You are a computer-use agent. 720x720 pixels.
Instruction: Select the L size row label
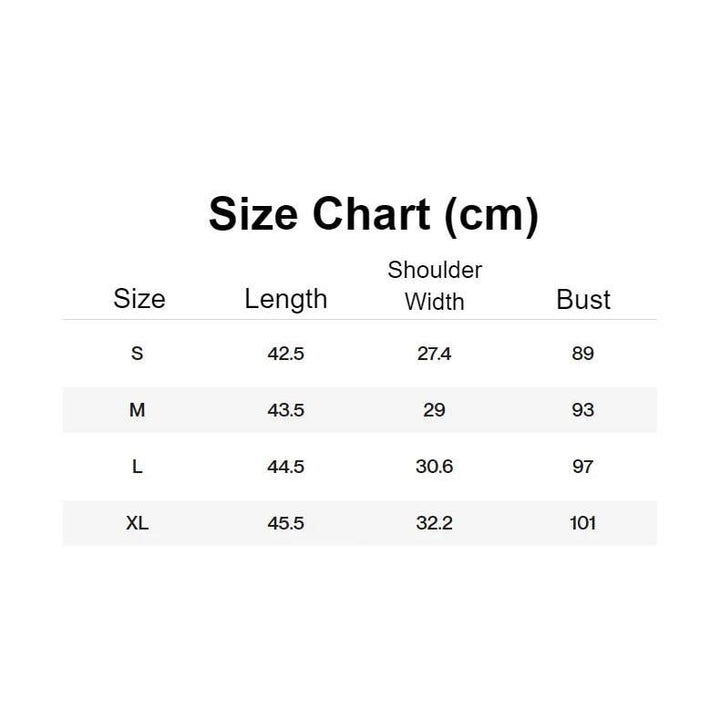[x=138, y=467]
